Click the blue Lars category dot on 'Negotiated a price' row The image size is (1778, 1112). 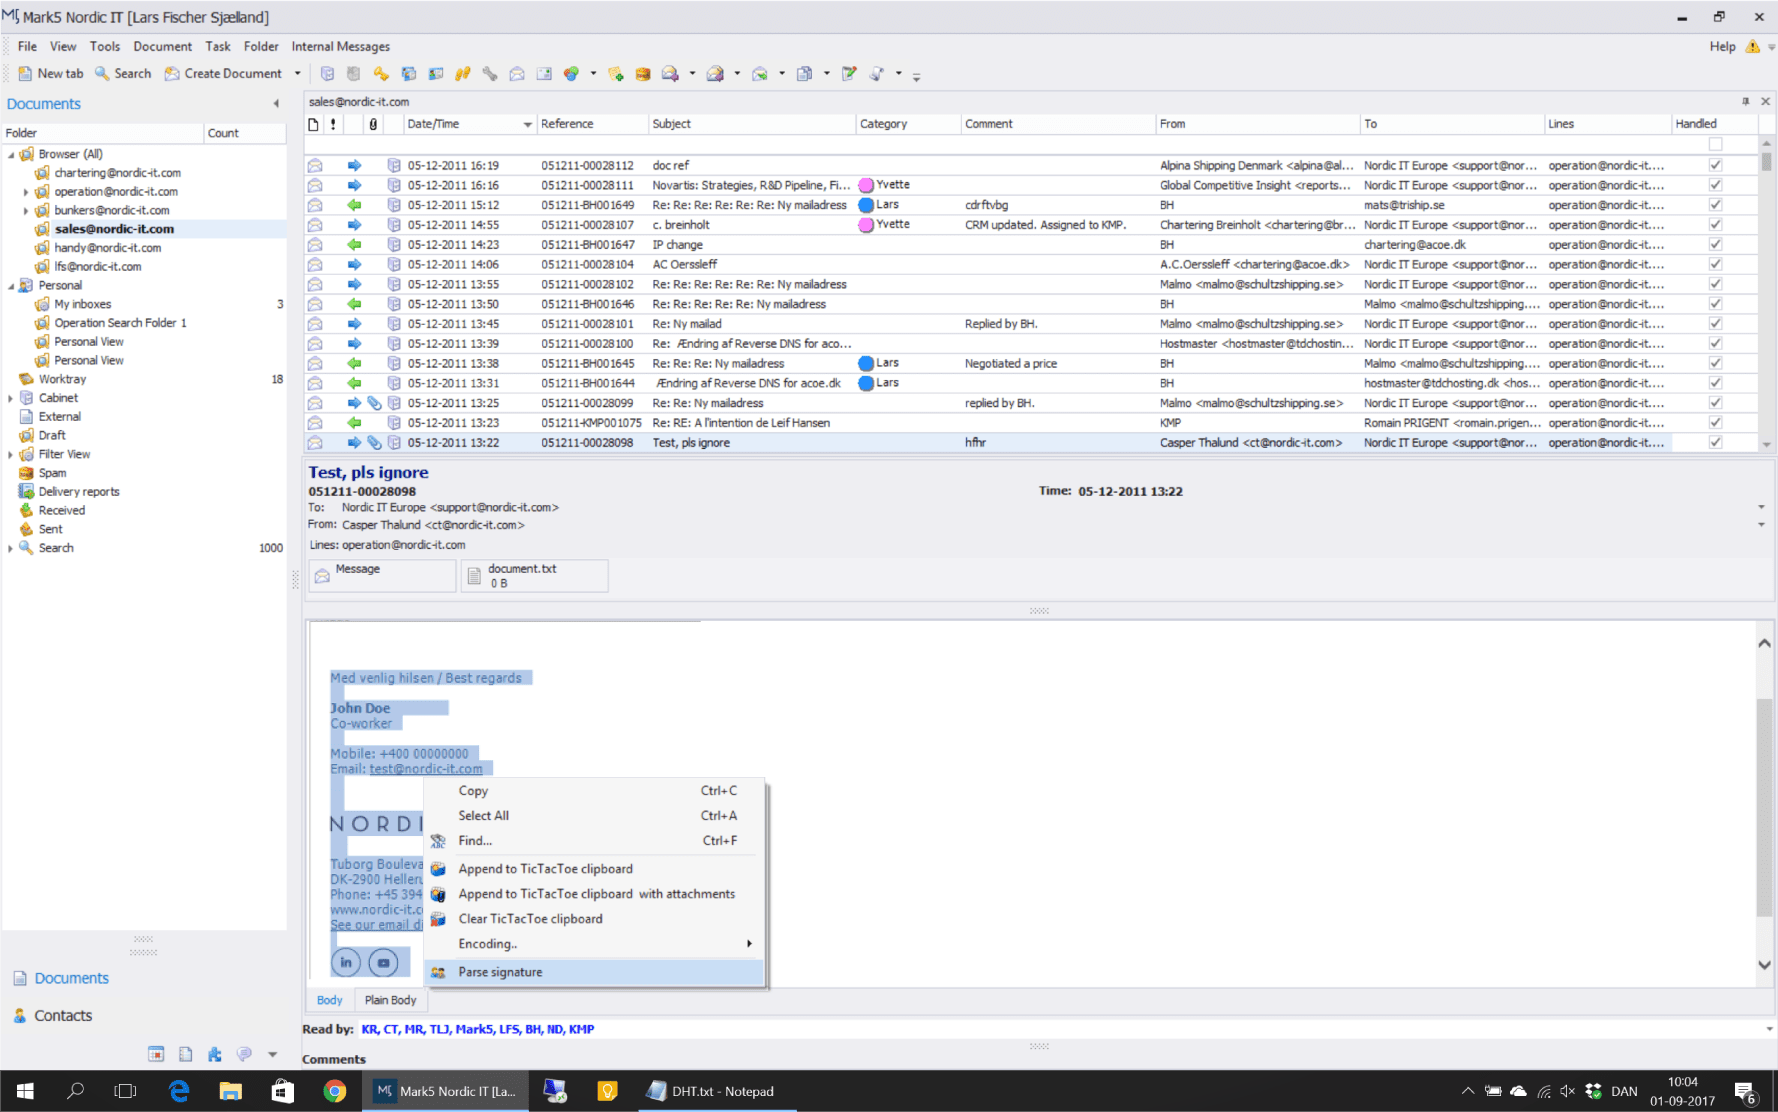point(866,363)
